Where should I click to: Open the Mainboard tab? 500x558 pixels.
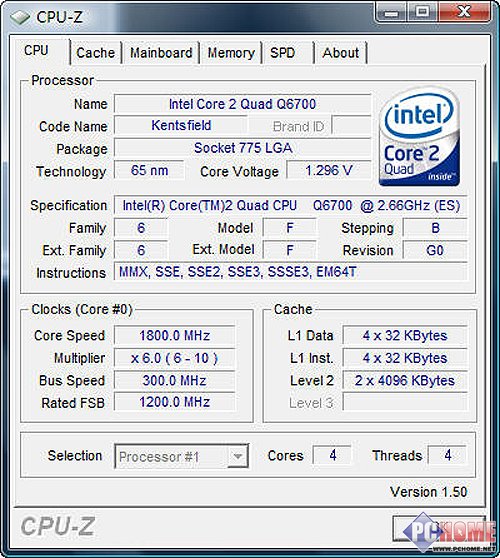[161, 53]
